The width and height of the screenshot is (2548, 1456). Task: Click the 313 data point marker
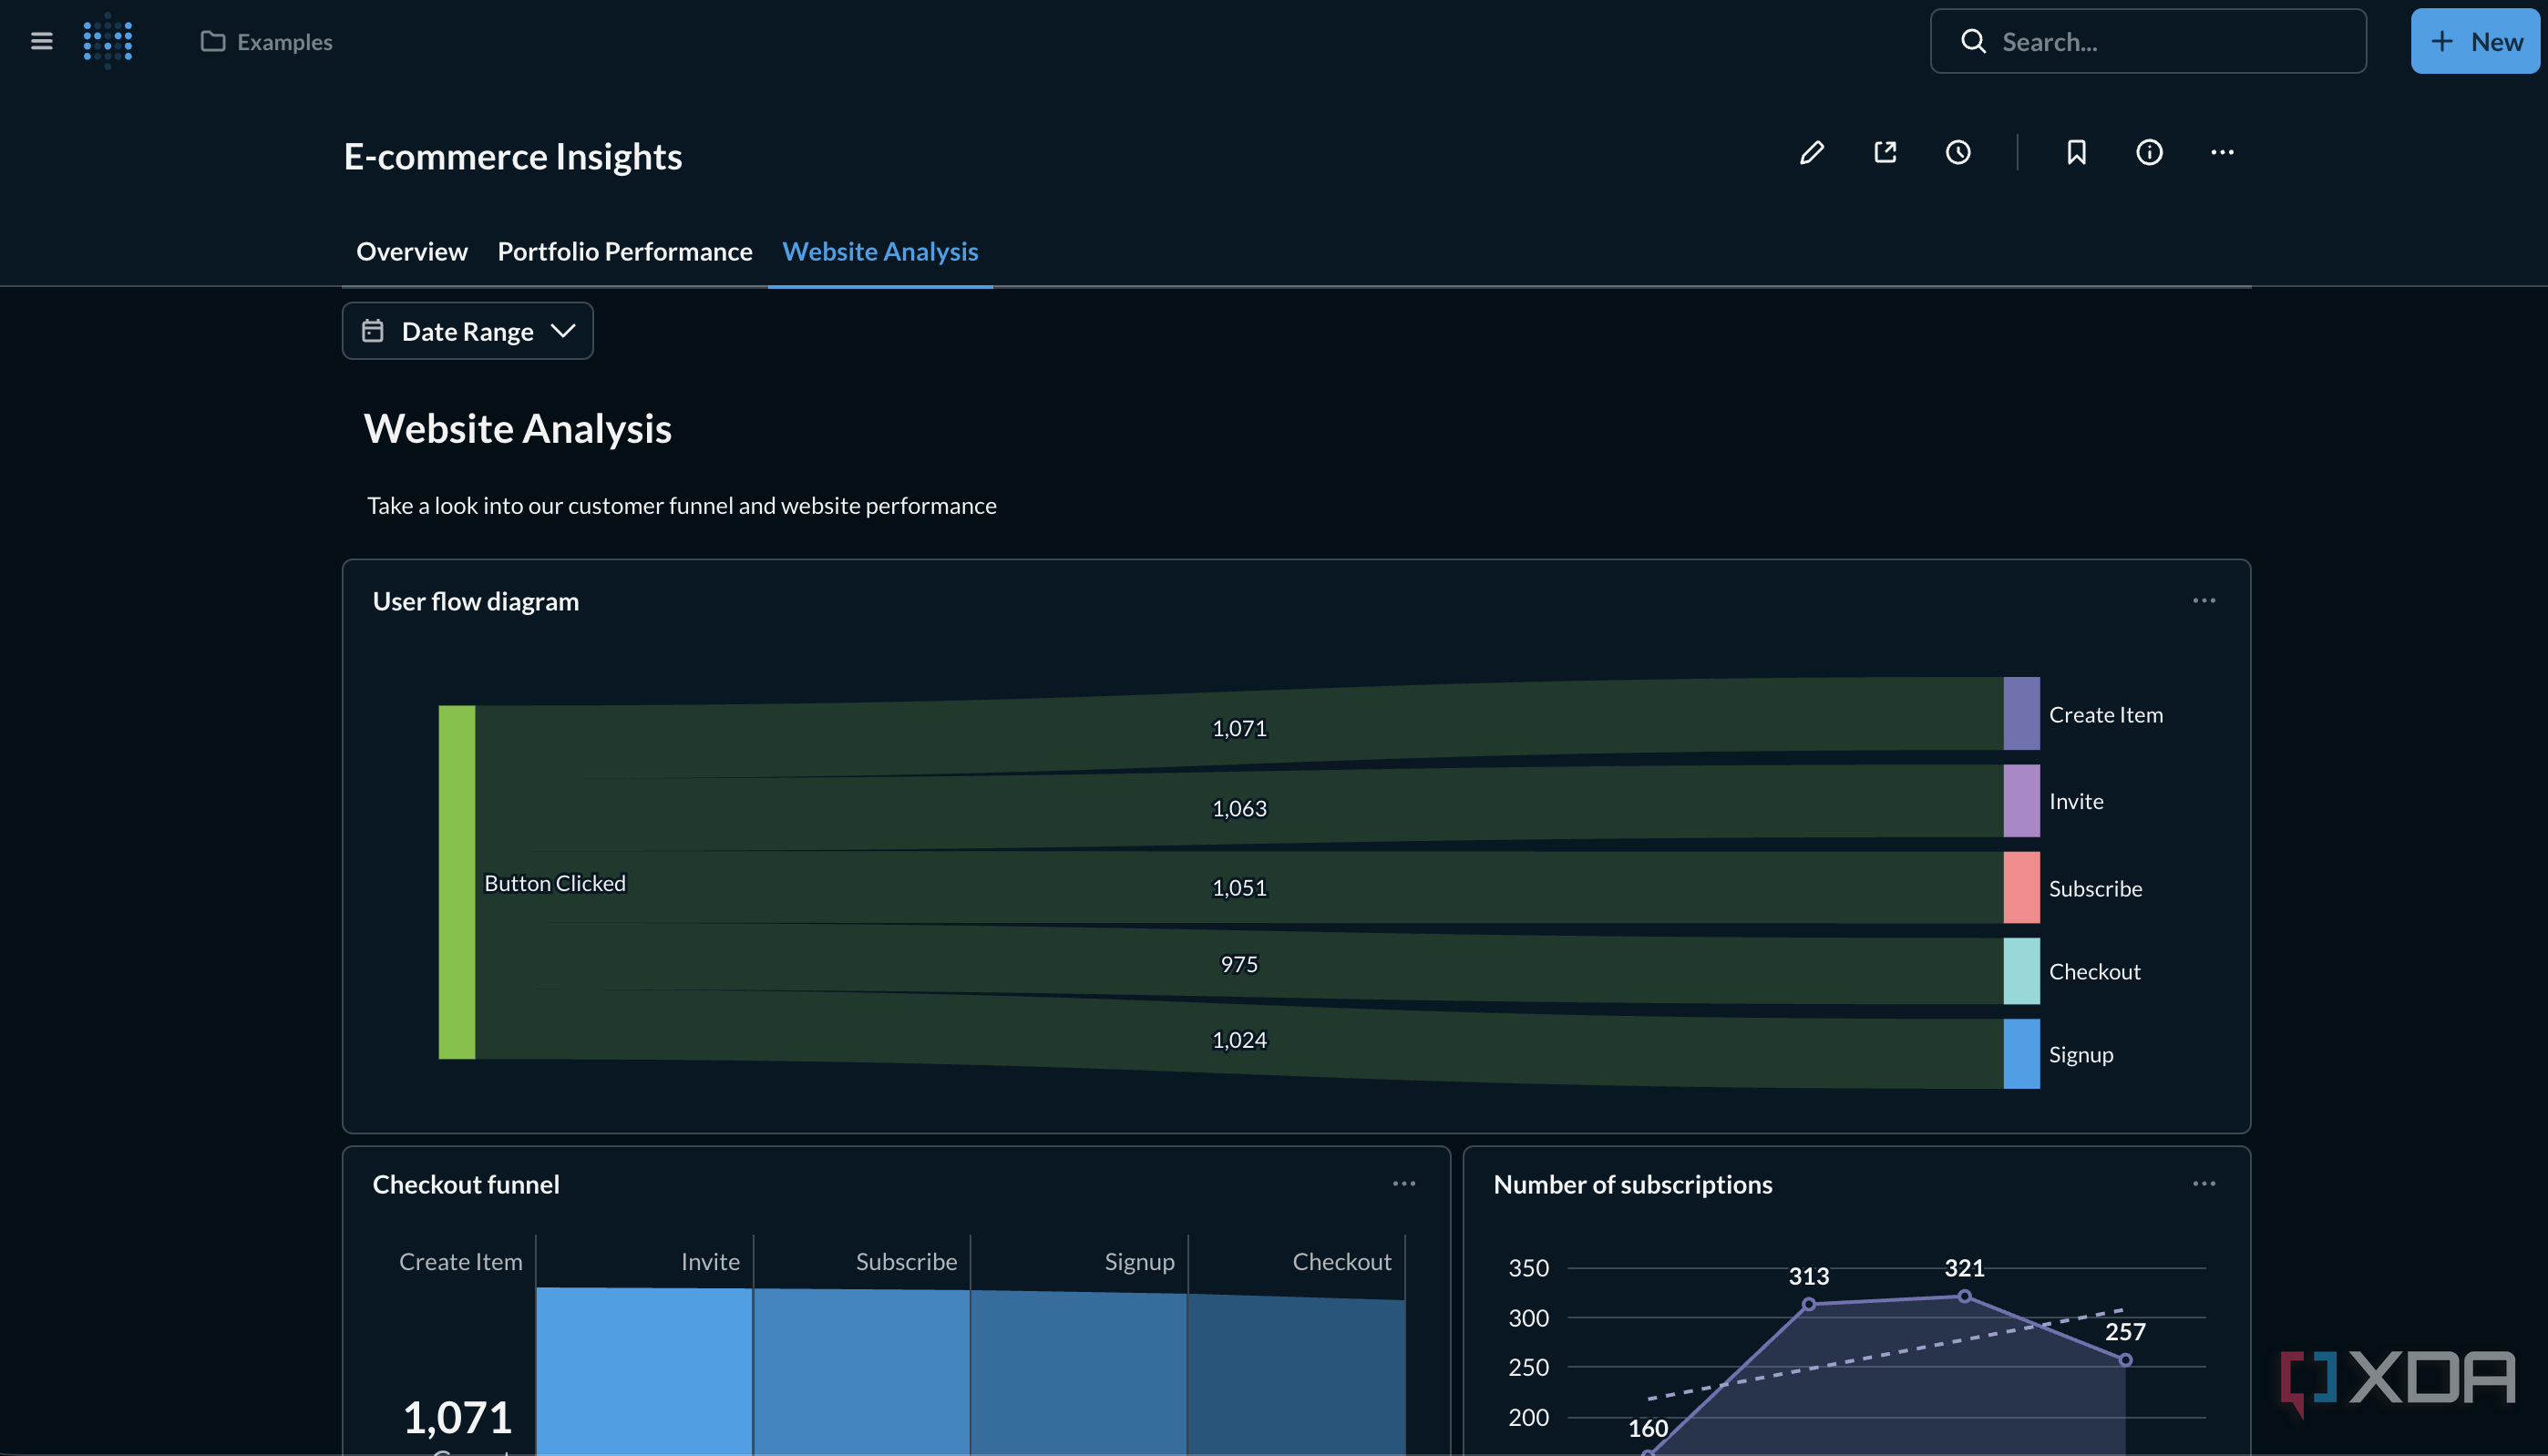pos(1808,1304)
